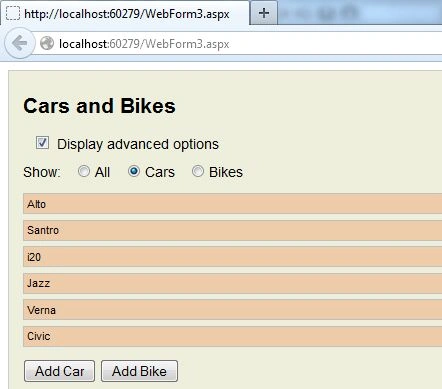Click the Civic list row

click(233, 337)
